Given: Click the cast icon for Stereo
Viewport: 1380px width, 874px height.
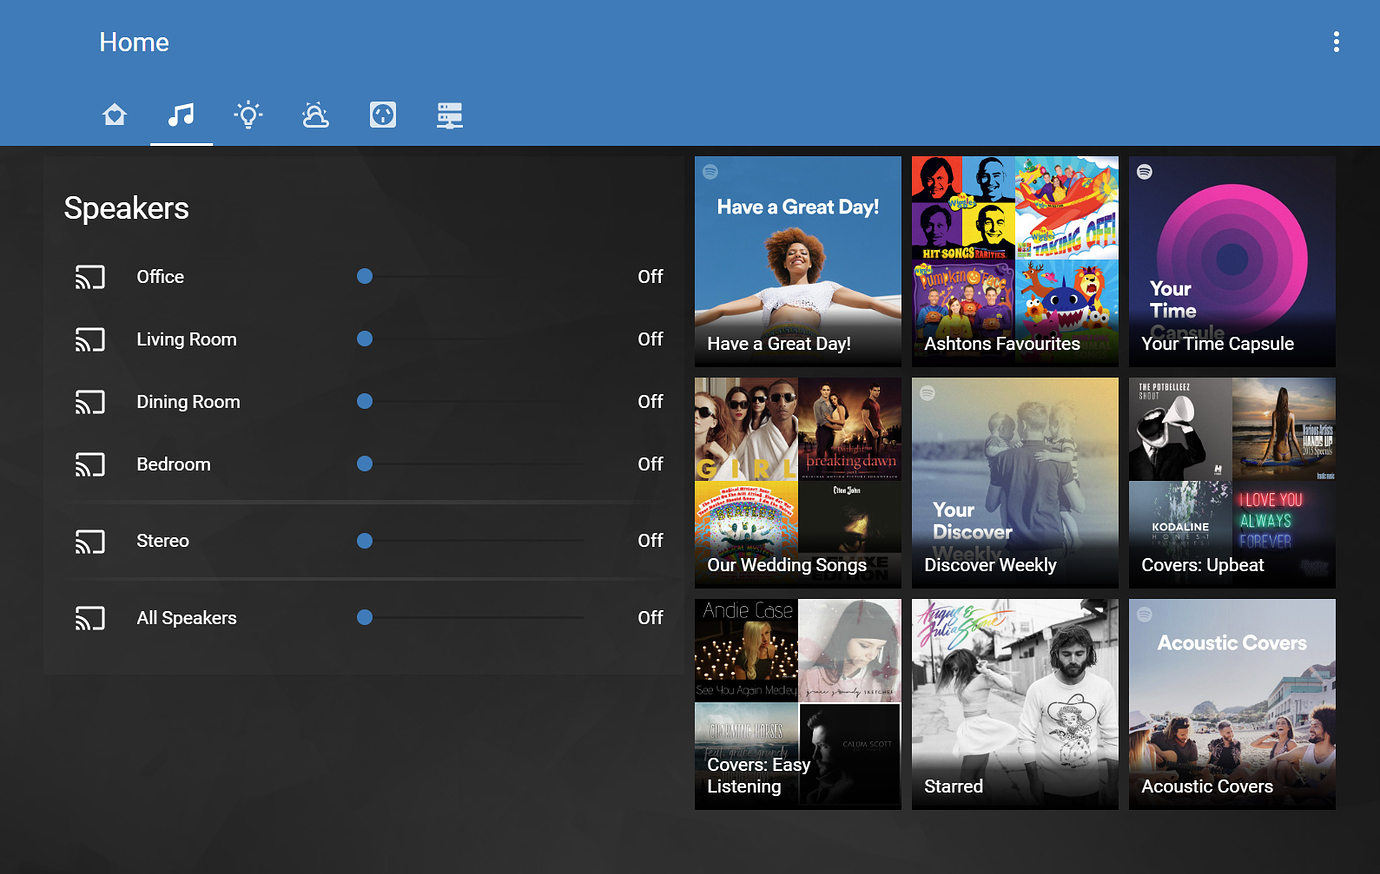Looking at the screenshot, I should click(90, 541).
